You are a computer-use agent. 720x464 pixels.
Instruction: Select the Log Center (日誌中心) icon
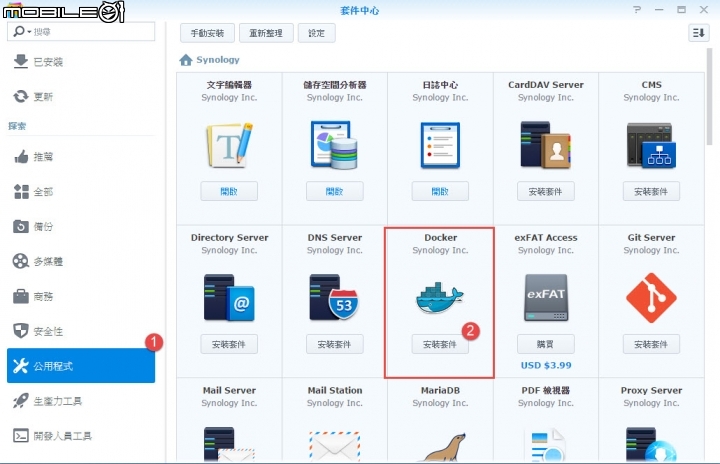click(440, 145)
